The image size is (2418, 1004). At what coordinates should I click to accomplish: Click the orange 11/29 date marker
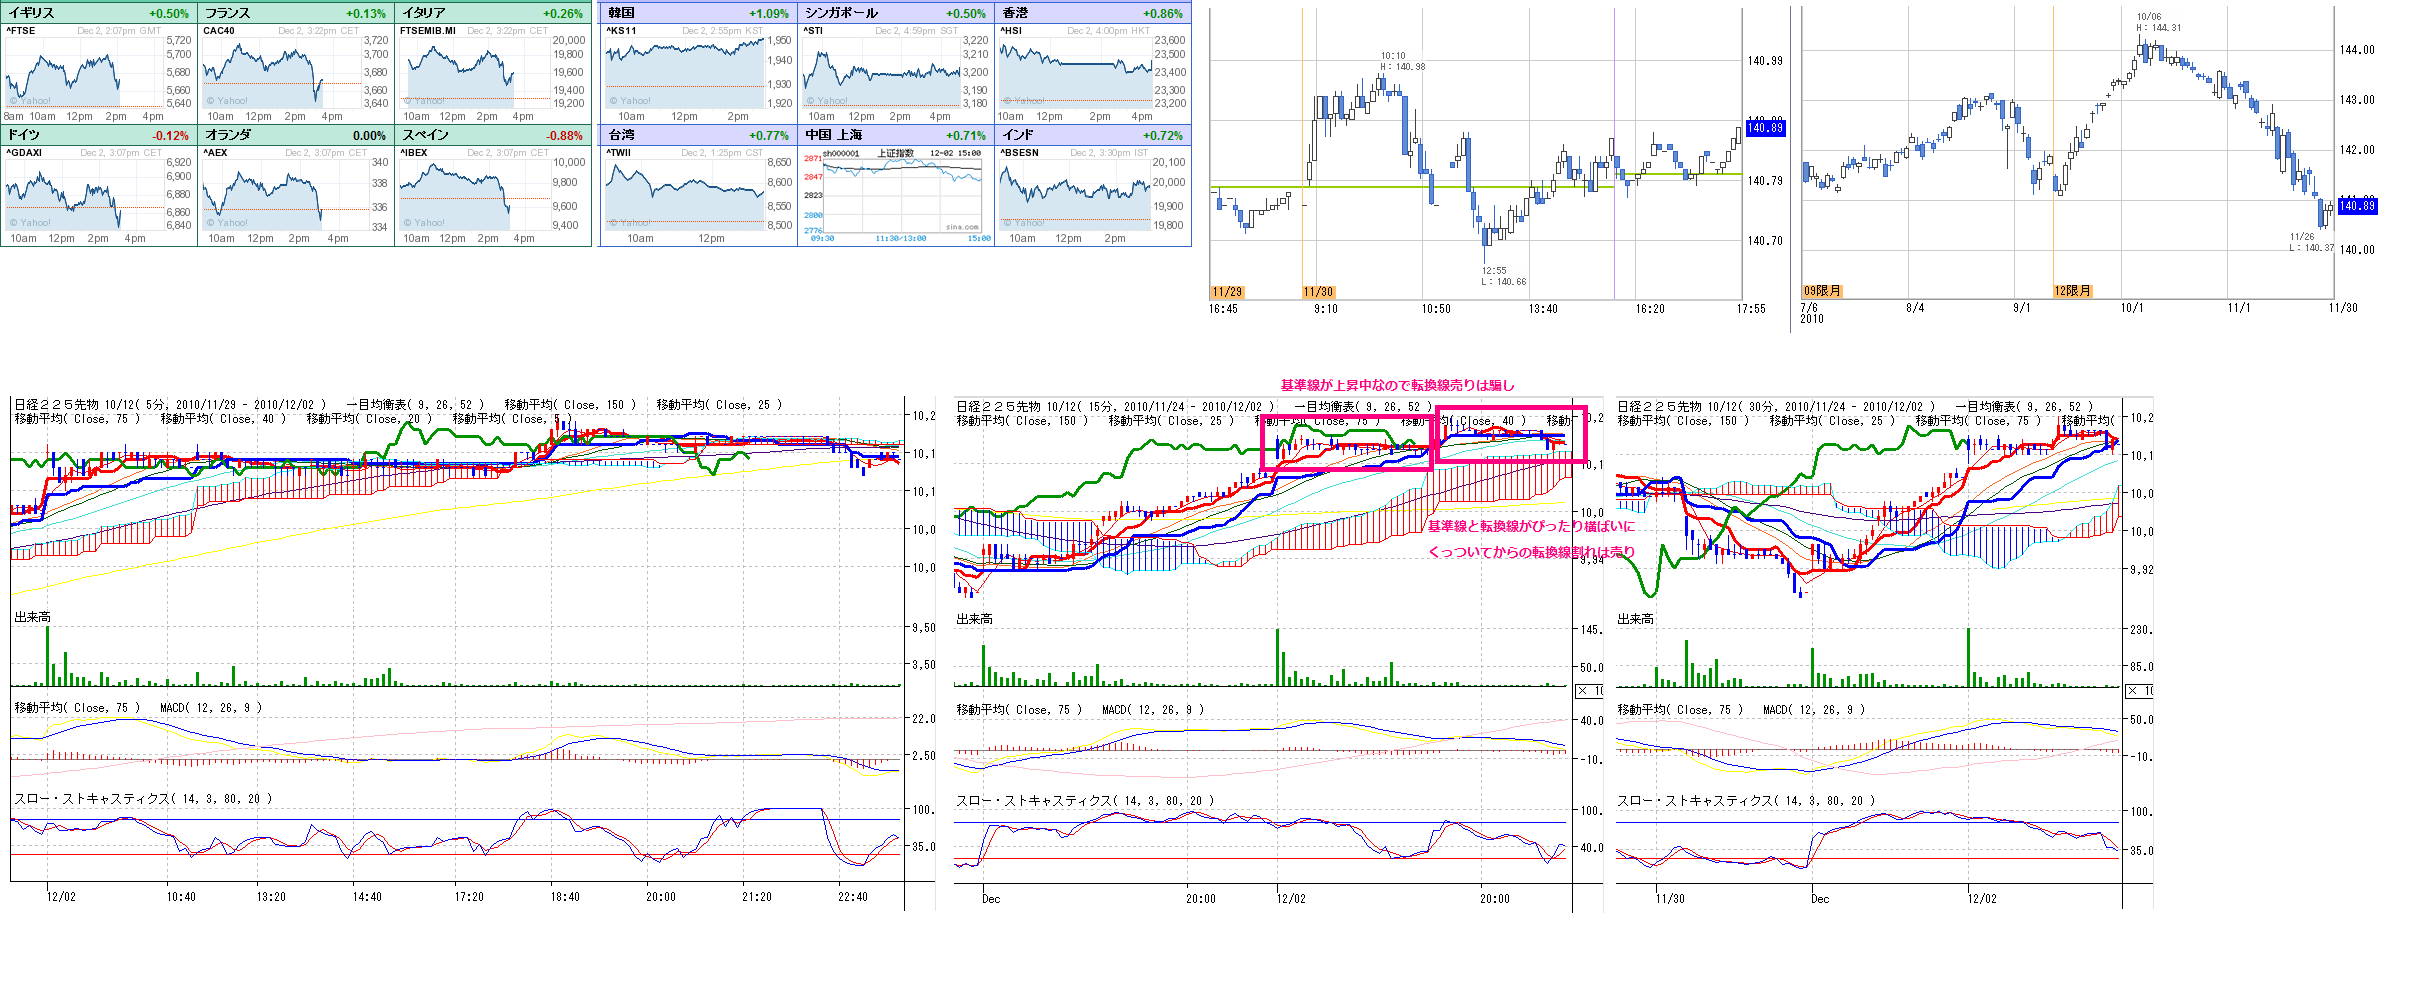pyautogui.click(x=1227, y=292)
